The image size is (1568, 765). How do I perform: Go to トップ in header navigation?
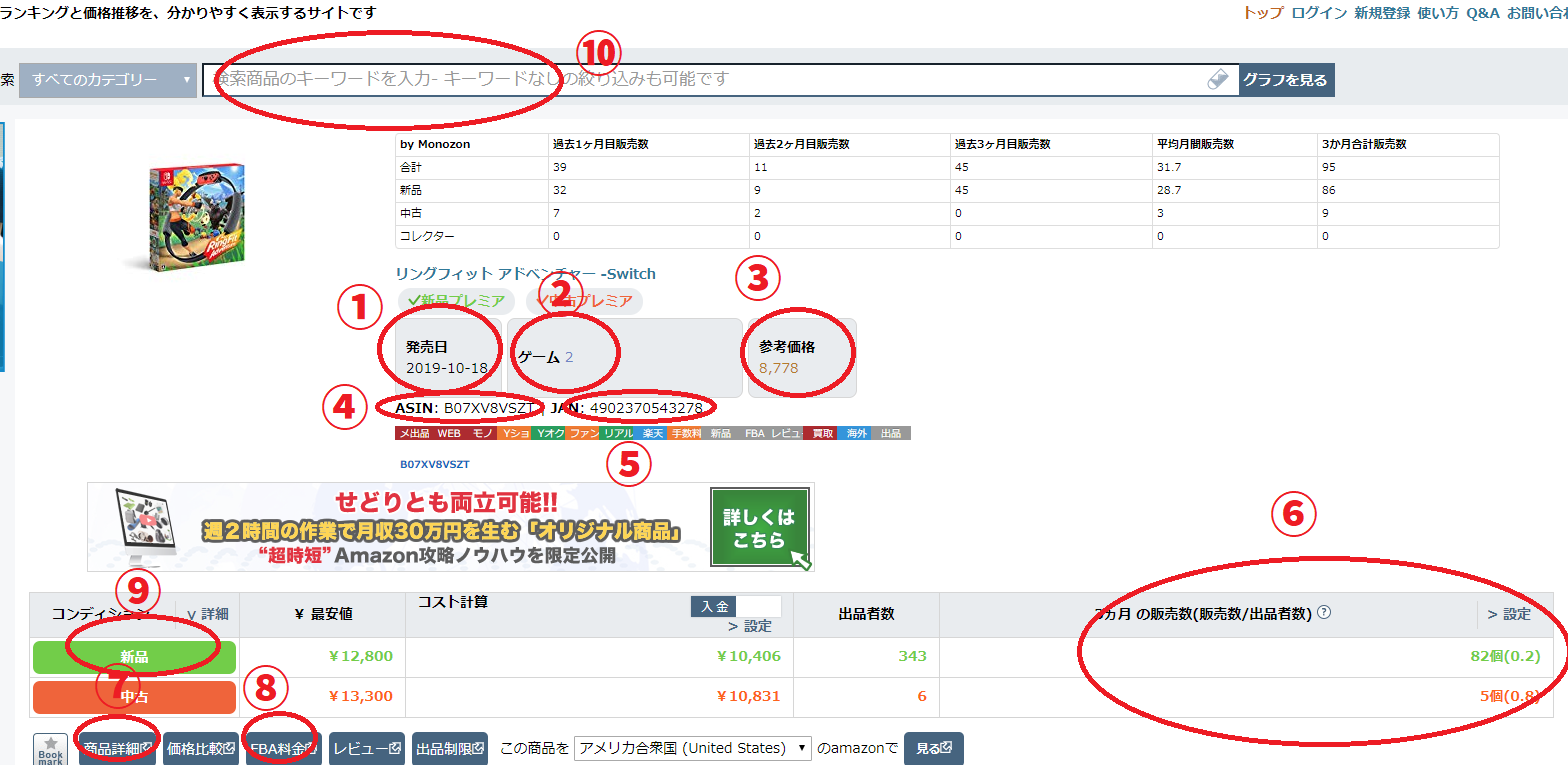tap(1262, 13)
